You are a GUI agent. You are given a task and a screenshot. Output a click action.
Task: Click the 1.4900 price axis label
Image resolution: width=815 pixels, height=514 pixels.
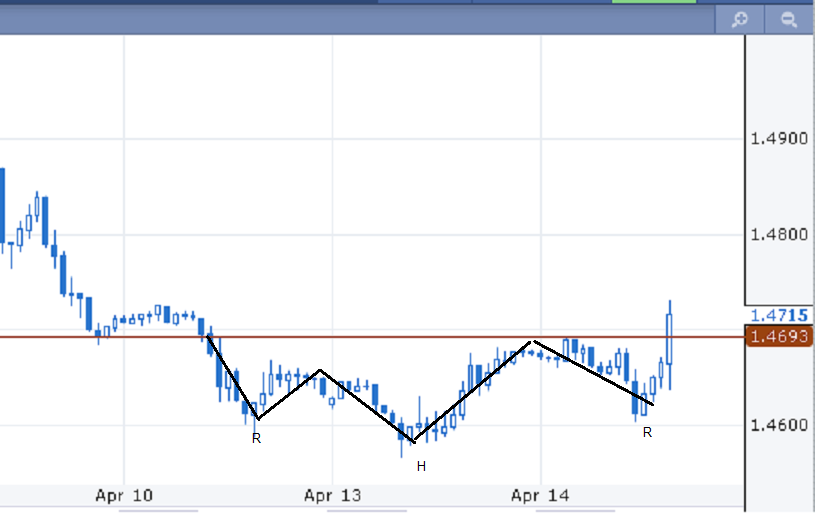[x=779, y=138]
